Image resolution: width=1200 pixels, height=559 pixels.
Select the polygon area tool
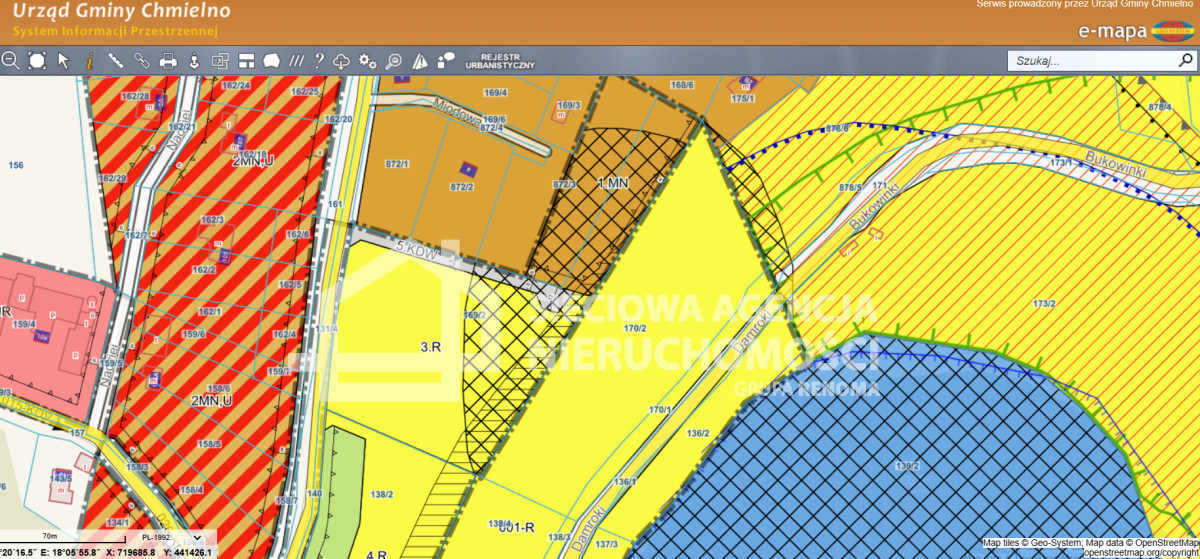[x=271, y=60]
